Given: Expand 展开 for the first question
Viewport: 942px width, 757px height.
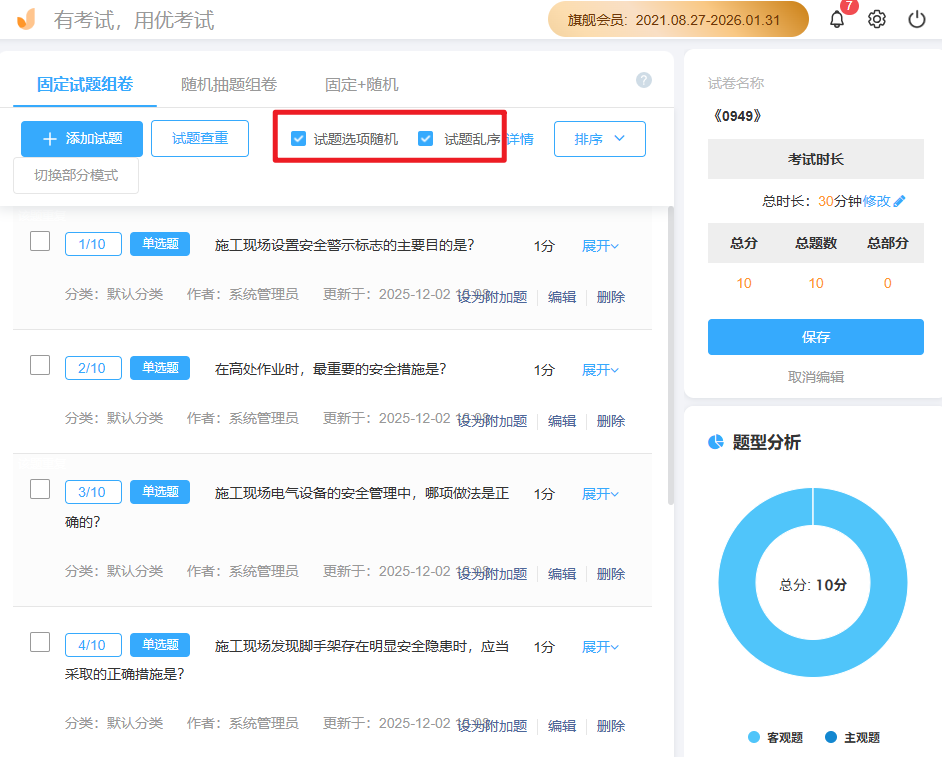Looking at the screenshot, I should tap(599, 244).
